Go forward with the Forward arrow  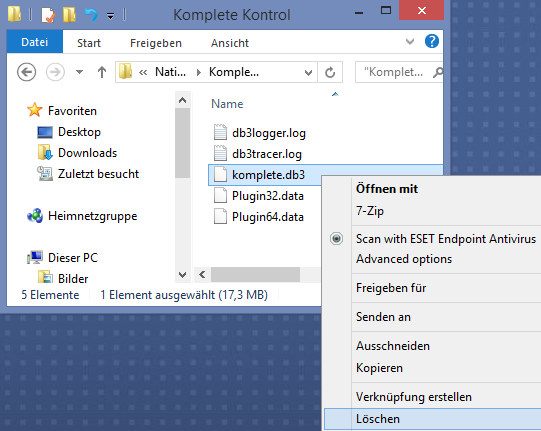(55, 72)
